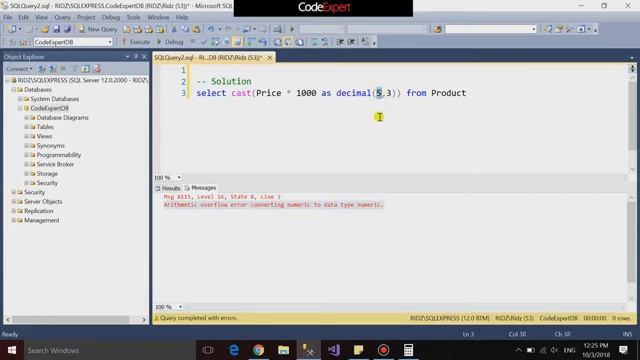The width and height of the screenshot is (640, 360).
Task: Expand the System Databases folder
Action: pos(20,99)
